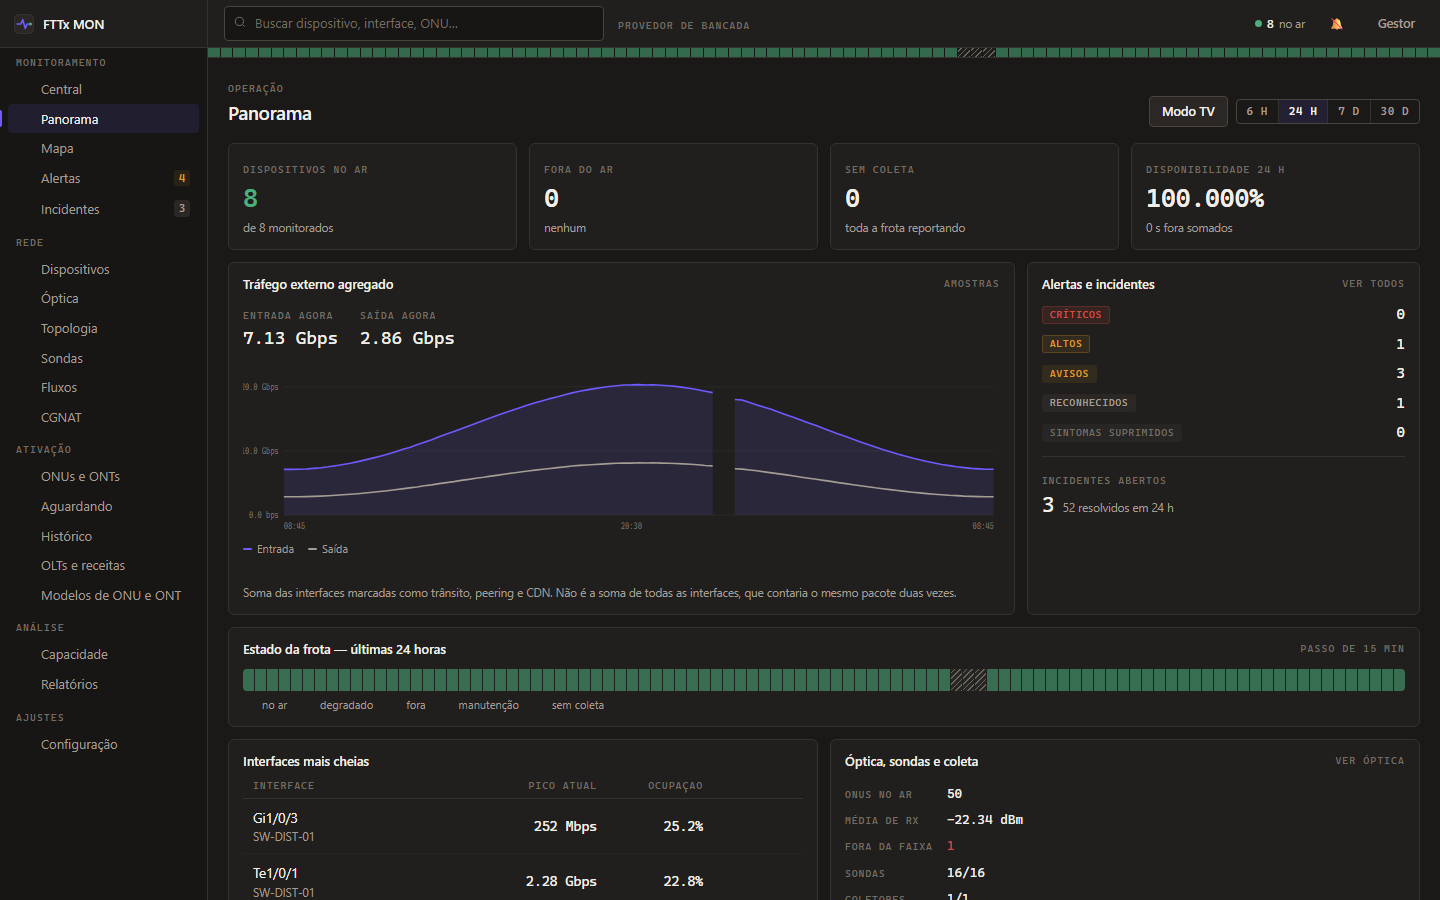Click the AMOSTRAS link on traffic chart

pos(971,284)
